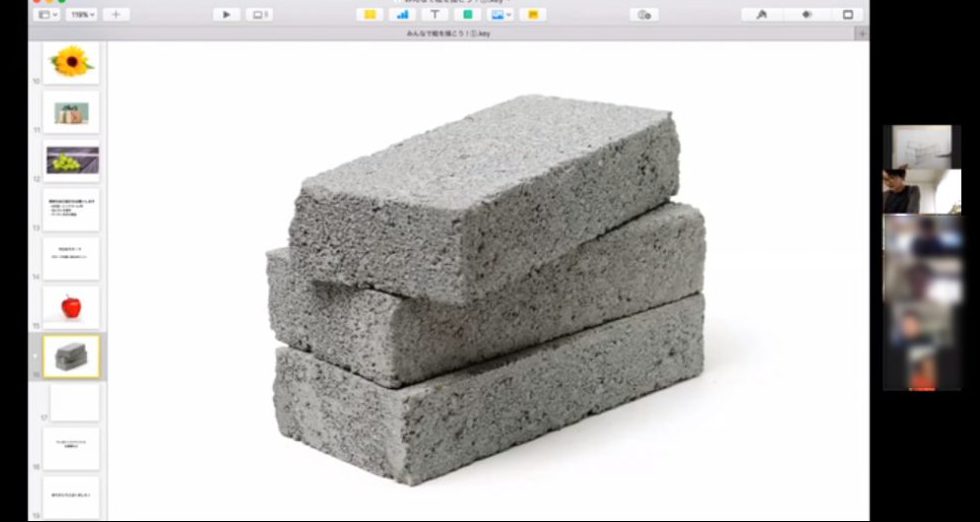This screenshot has width=980, height=522.
Task: Toggle the Format inspector panel
Action: (762, 14)
